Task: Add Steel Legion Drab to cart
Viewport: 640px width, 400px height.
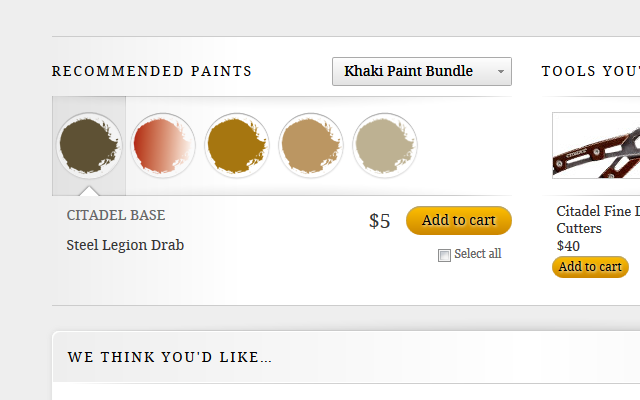Action: click(459, 220)
